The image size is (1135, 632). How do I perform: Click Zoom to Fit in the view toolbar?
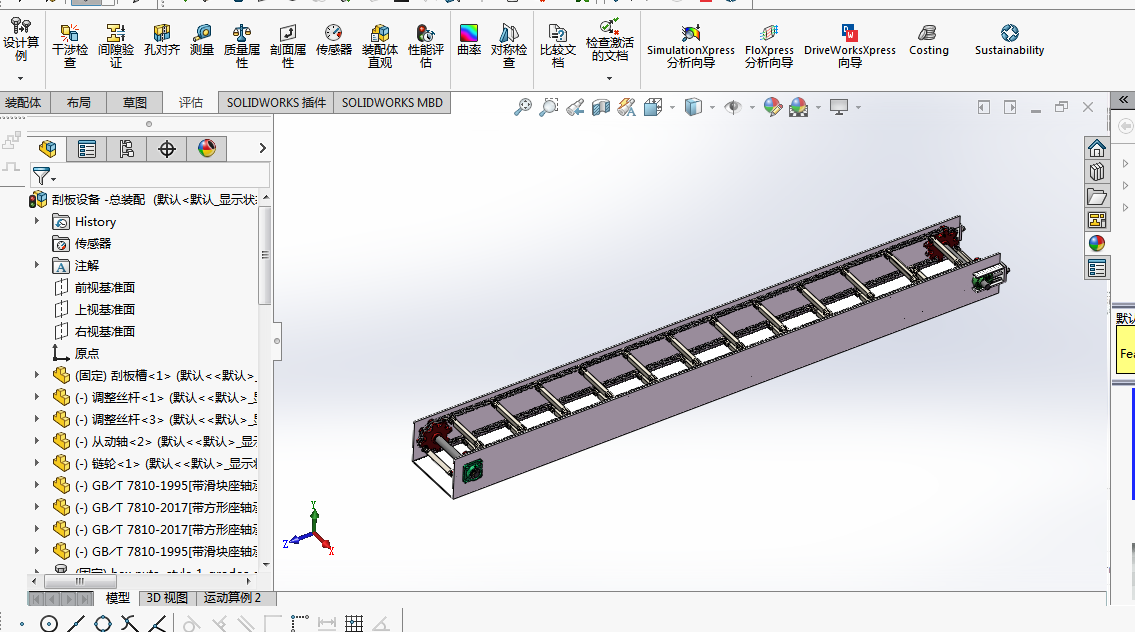tap(523, 107)
